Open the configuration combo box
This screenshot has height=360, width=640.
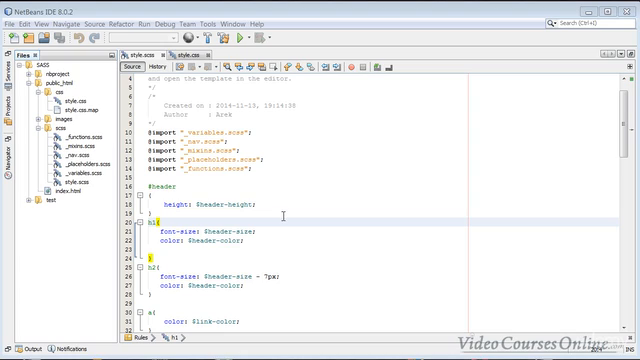point(143,38)
